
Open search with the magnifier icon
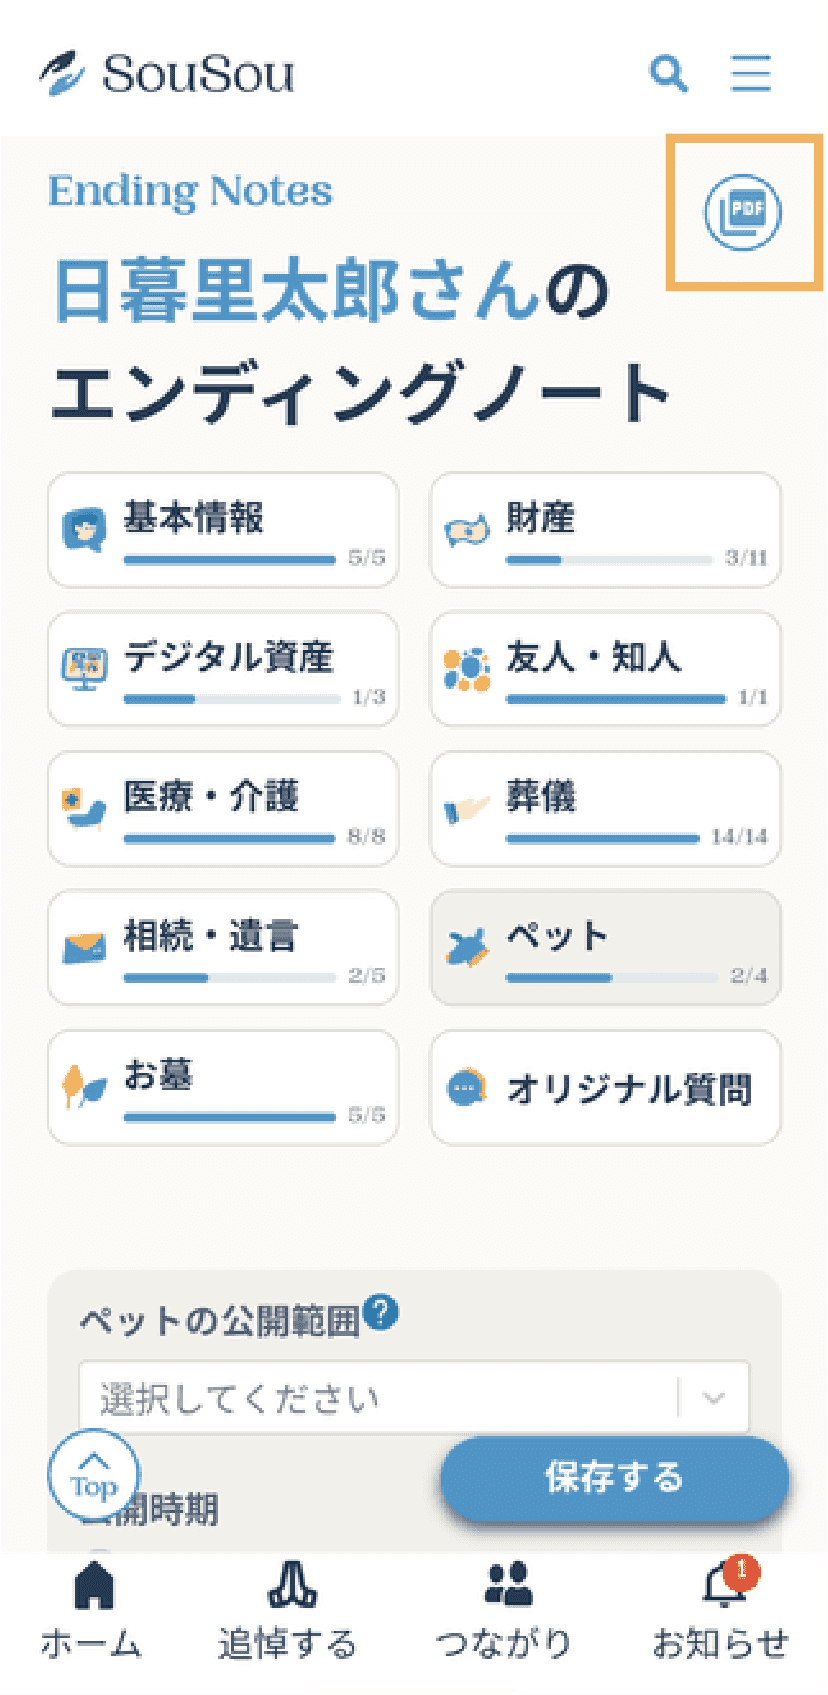pyautogui.click(x=668, y=73)
